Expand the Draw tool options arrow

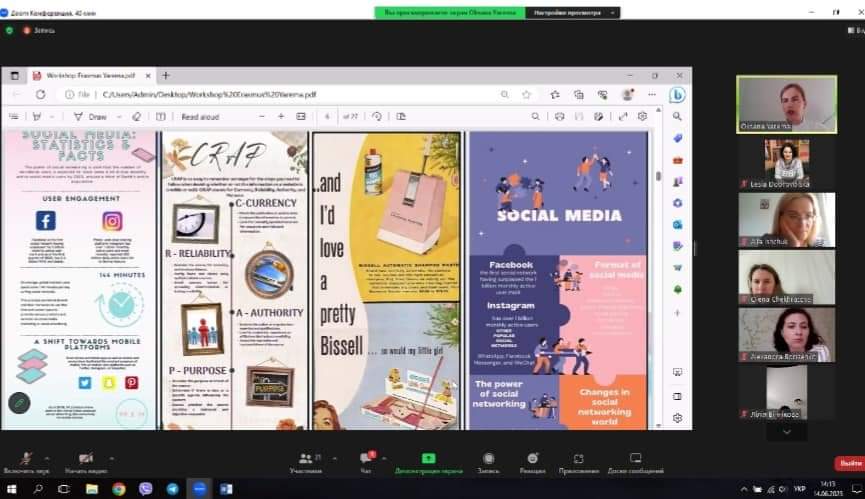click(119, 117)
